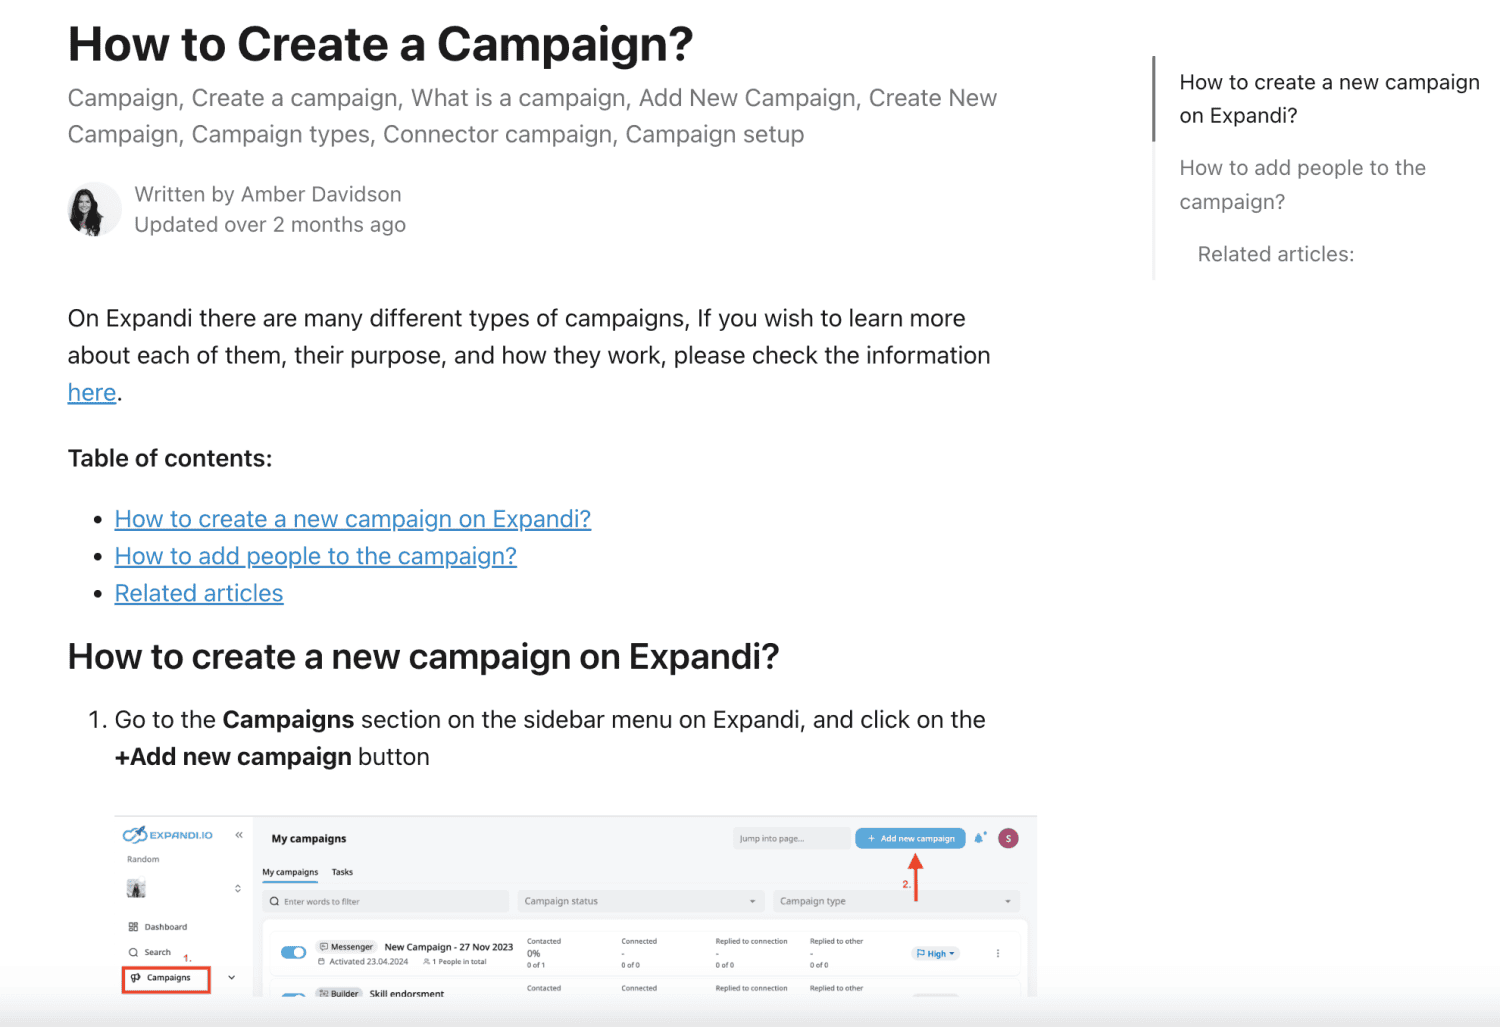Open Dashboard icon in sidebar
1500x1027 pixels.
pos(134,927)
